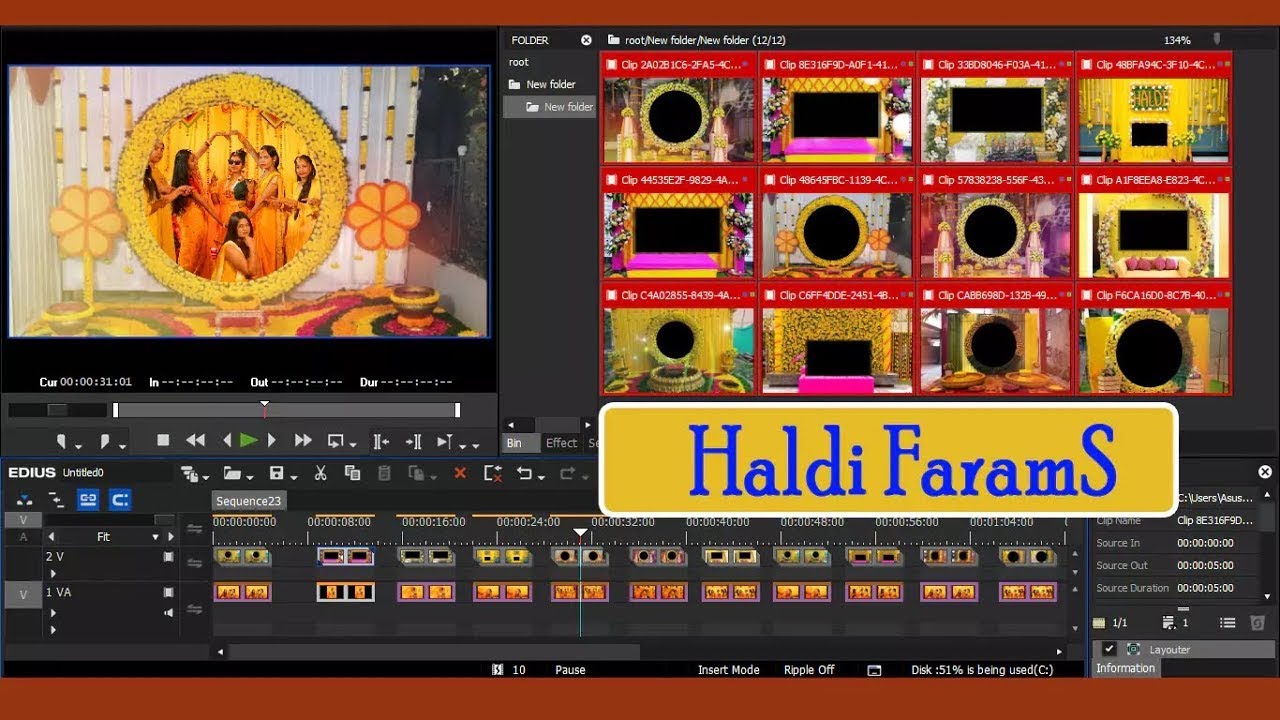Open the Fit timeline scale dropdown
This screenshot has width=1280, height=720.
click(x=155, y=537)
